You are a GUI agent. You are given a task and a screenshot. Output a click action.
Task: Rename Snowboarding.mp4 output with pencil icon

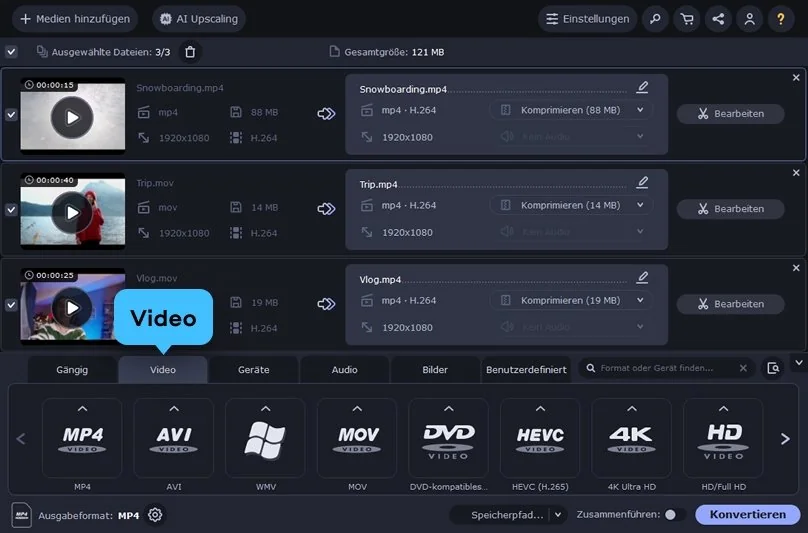click(642, 87)
